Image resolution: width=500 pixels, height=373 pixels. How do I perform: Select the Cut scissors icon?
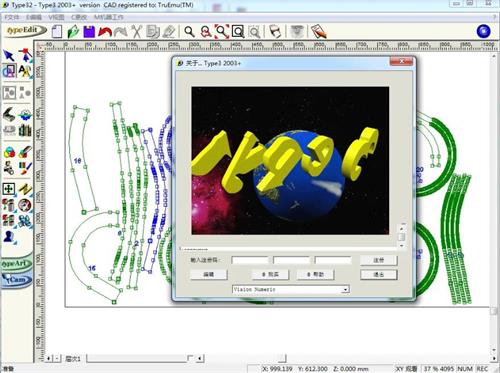(x=136, y=32)
